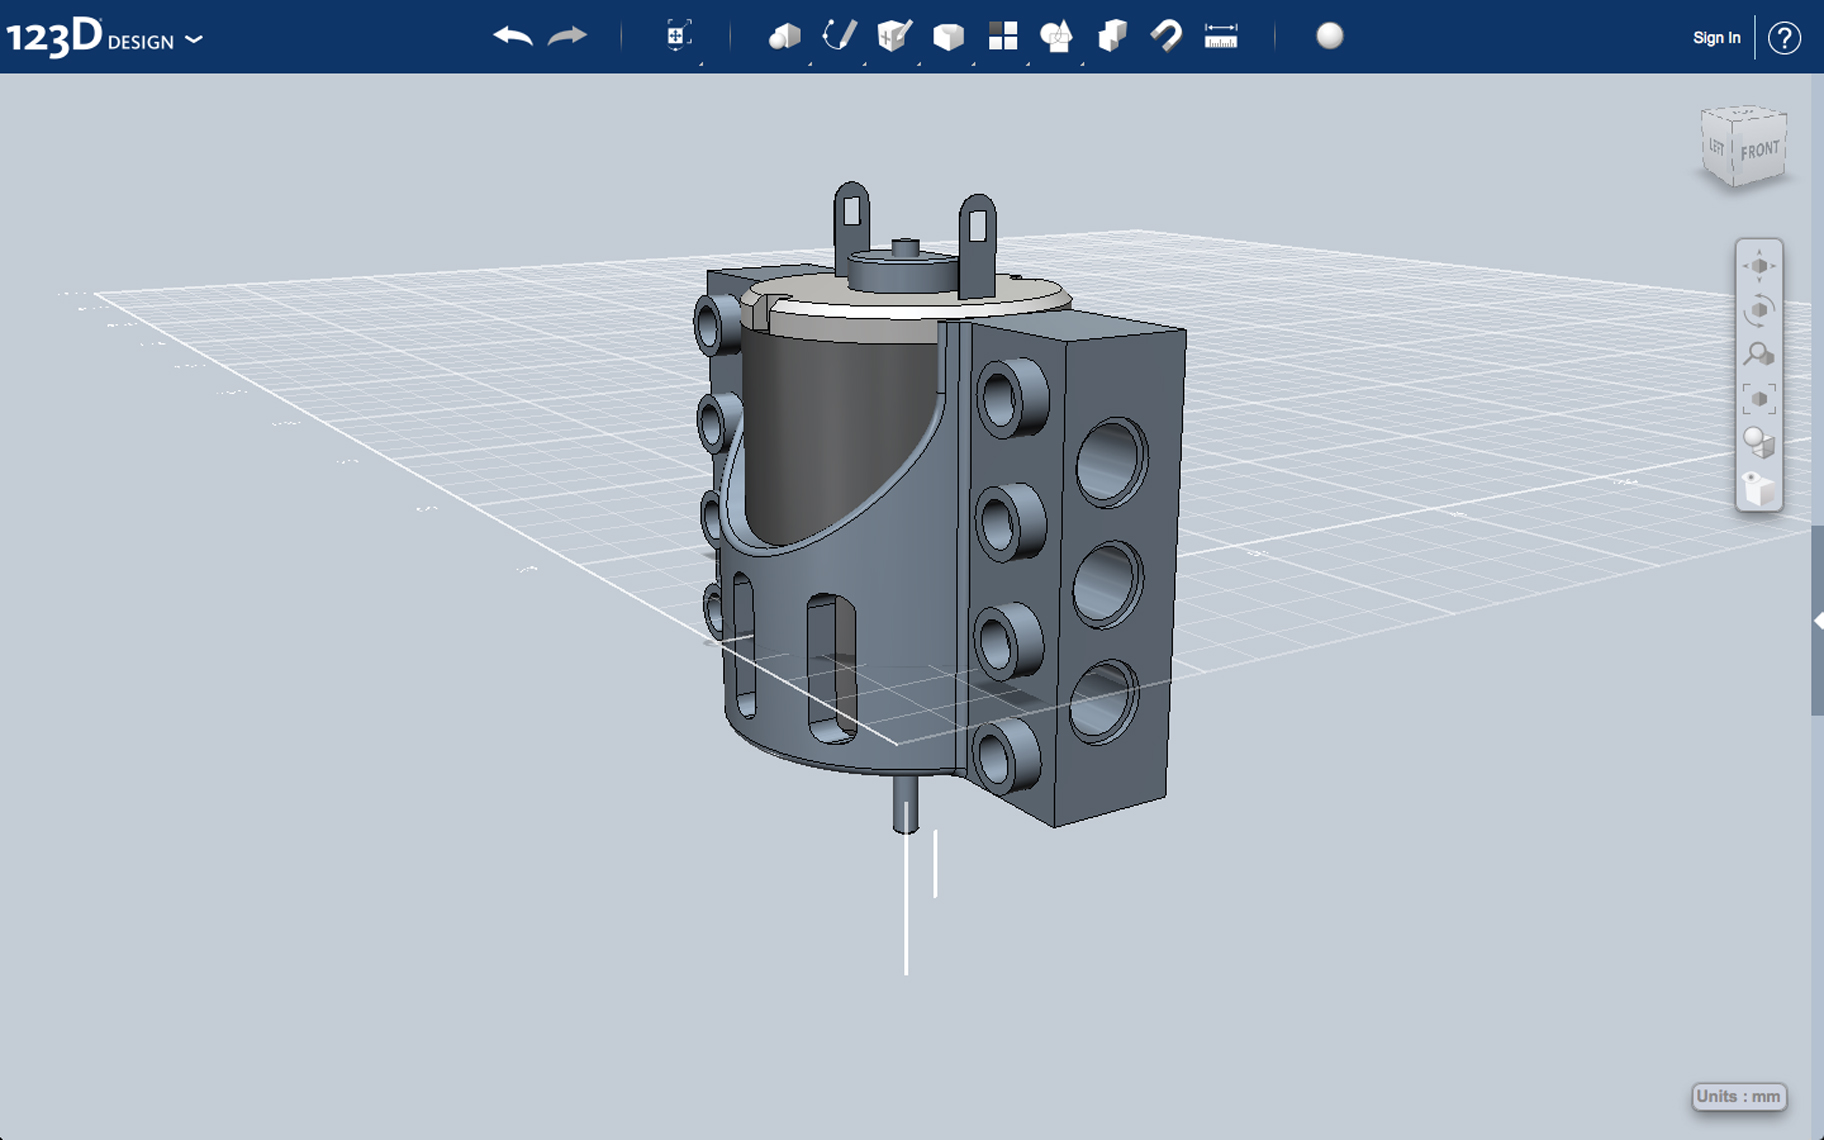Open the Primitives tool
The width and height of the screenshot is (1824, 1140).
click(x=785, y=37)
